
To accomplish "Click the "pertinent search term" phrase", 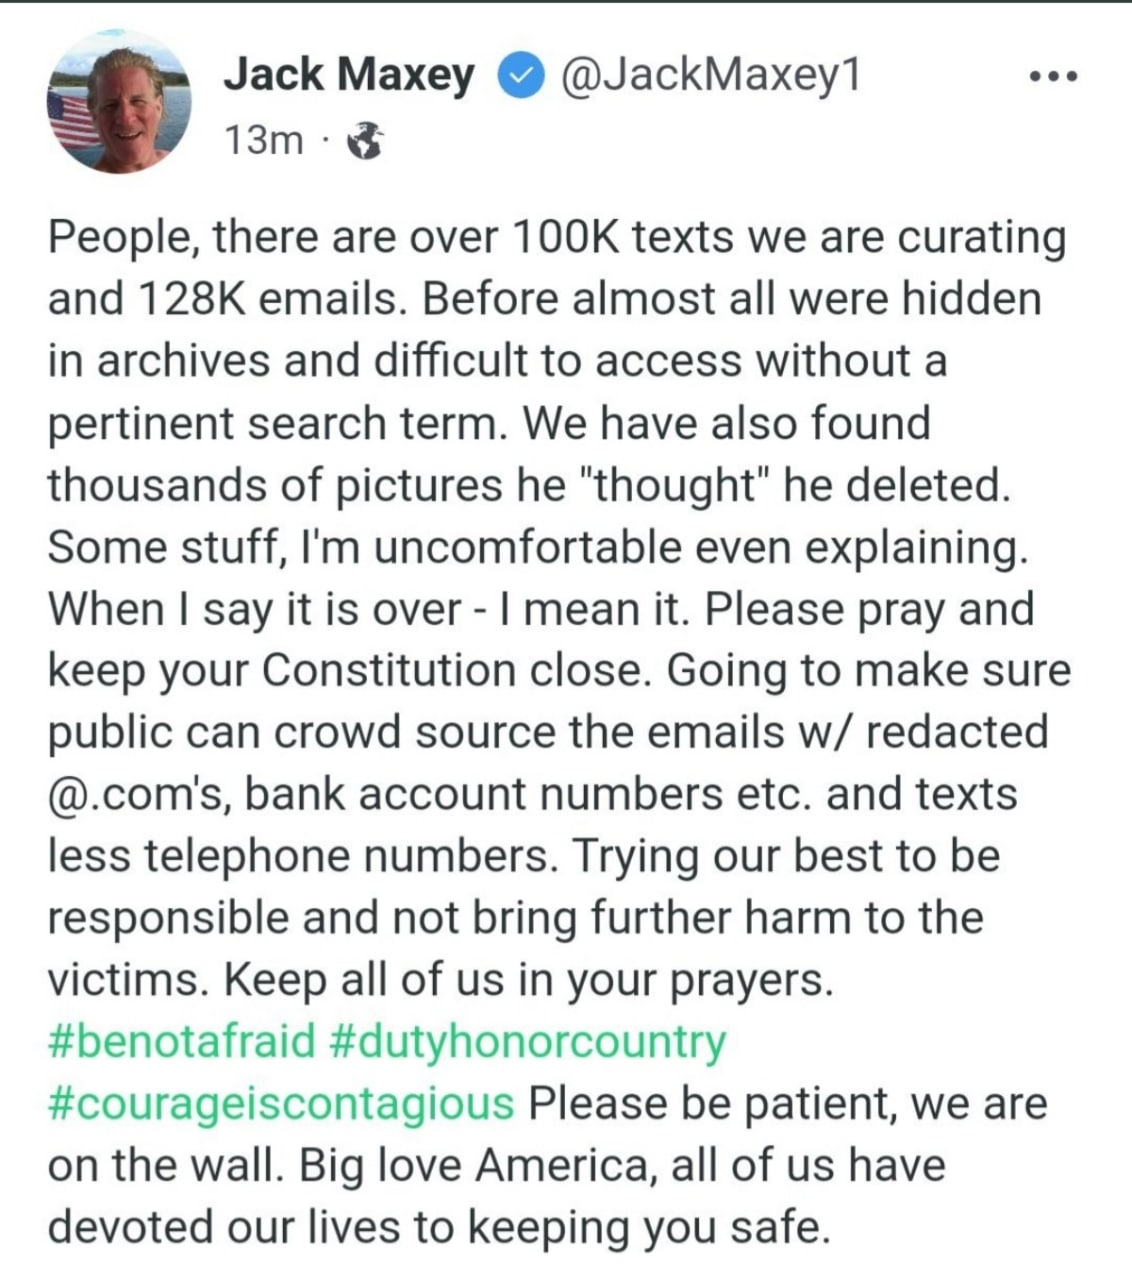I will [276, 423].
